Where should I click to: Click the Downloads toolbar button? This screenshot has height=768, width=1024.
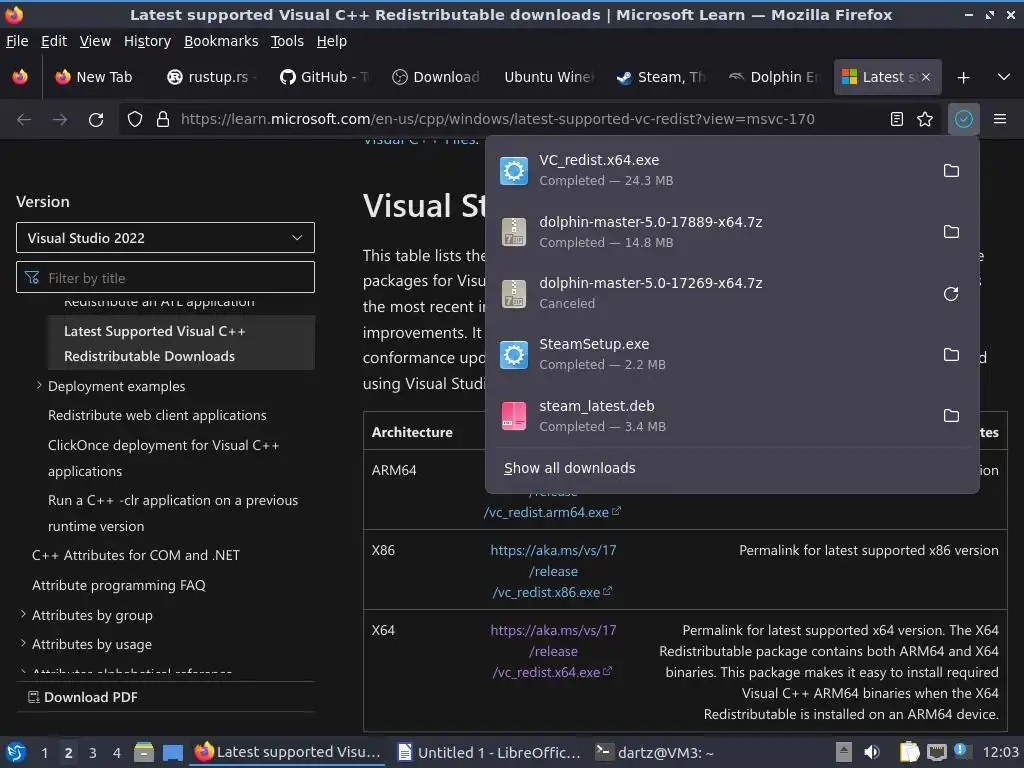(x=963, y=119)
